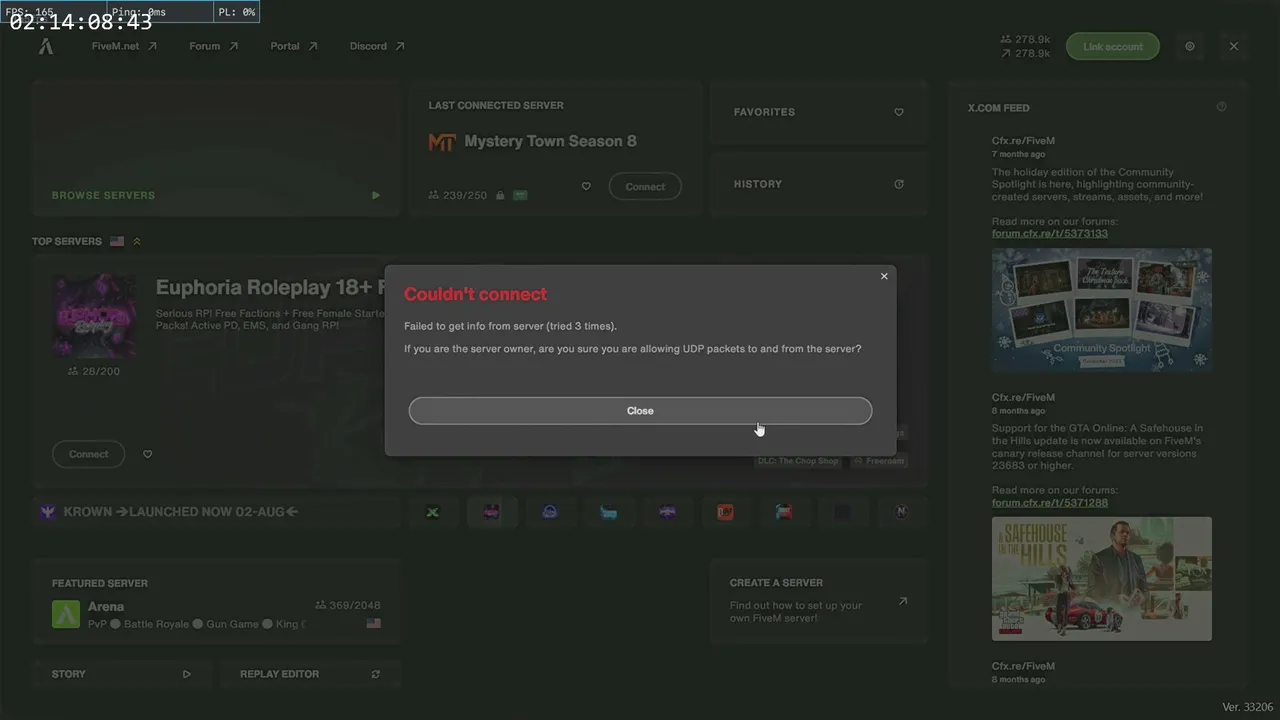
Task: Open the Community Spotlight image in feed
Action: (x=1102, y=310)
